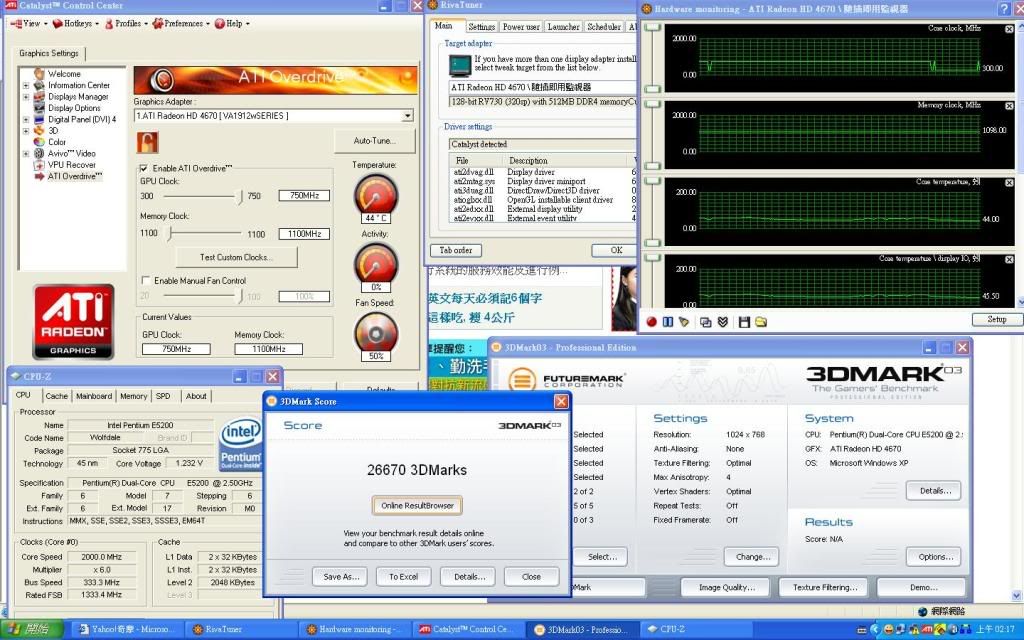Expand the 3D tree node

click(26, 131)
